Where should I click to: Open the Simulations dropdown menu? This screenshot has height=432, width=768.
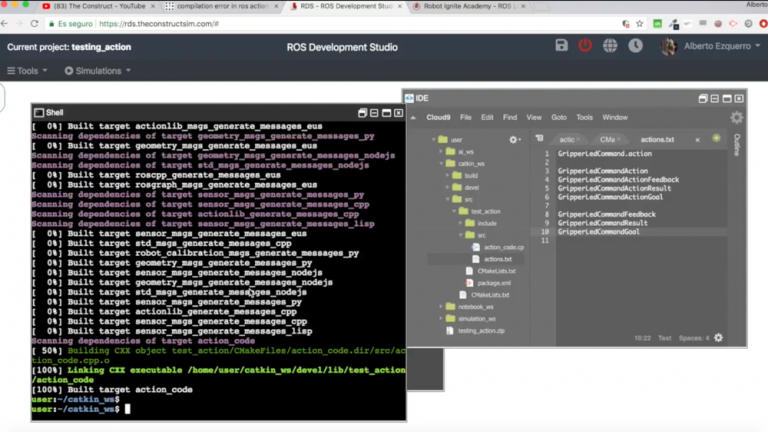98,71
